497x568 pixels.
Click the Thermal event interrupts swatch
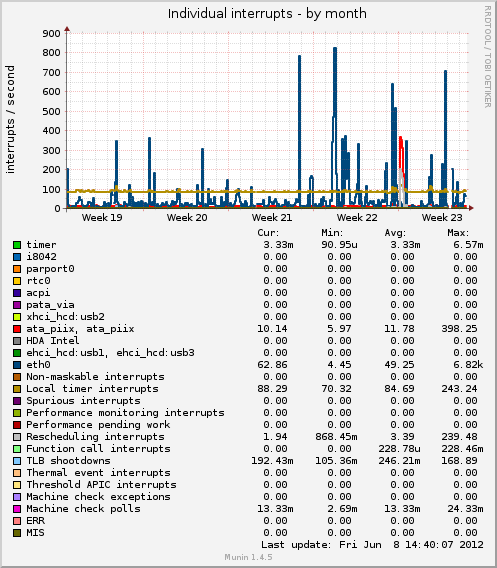17,473
